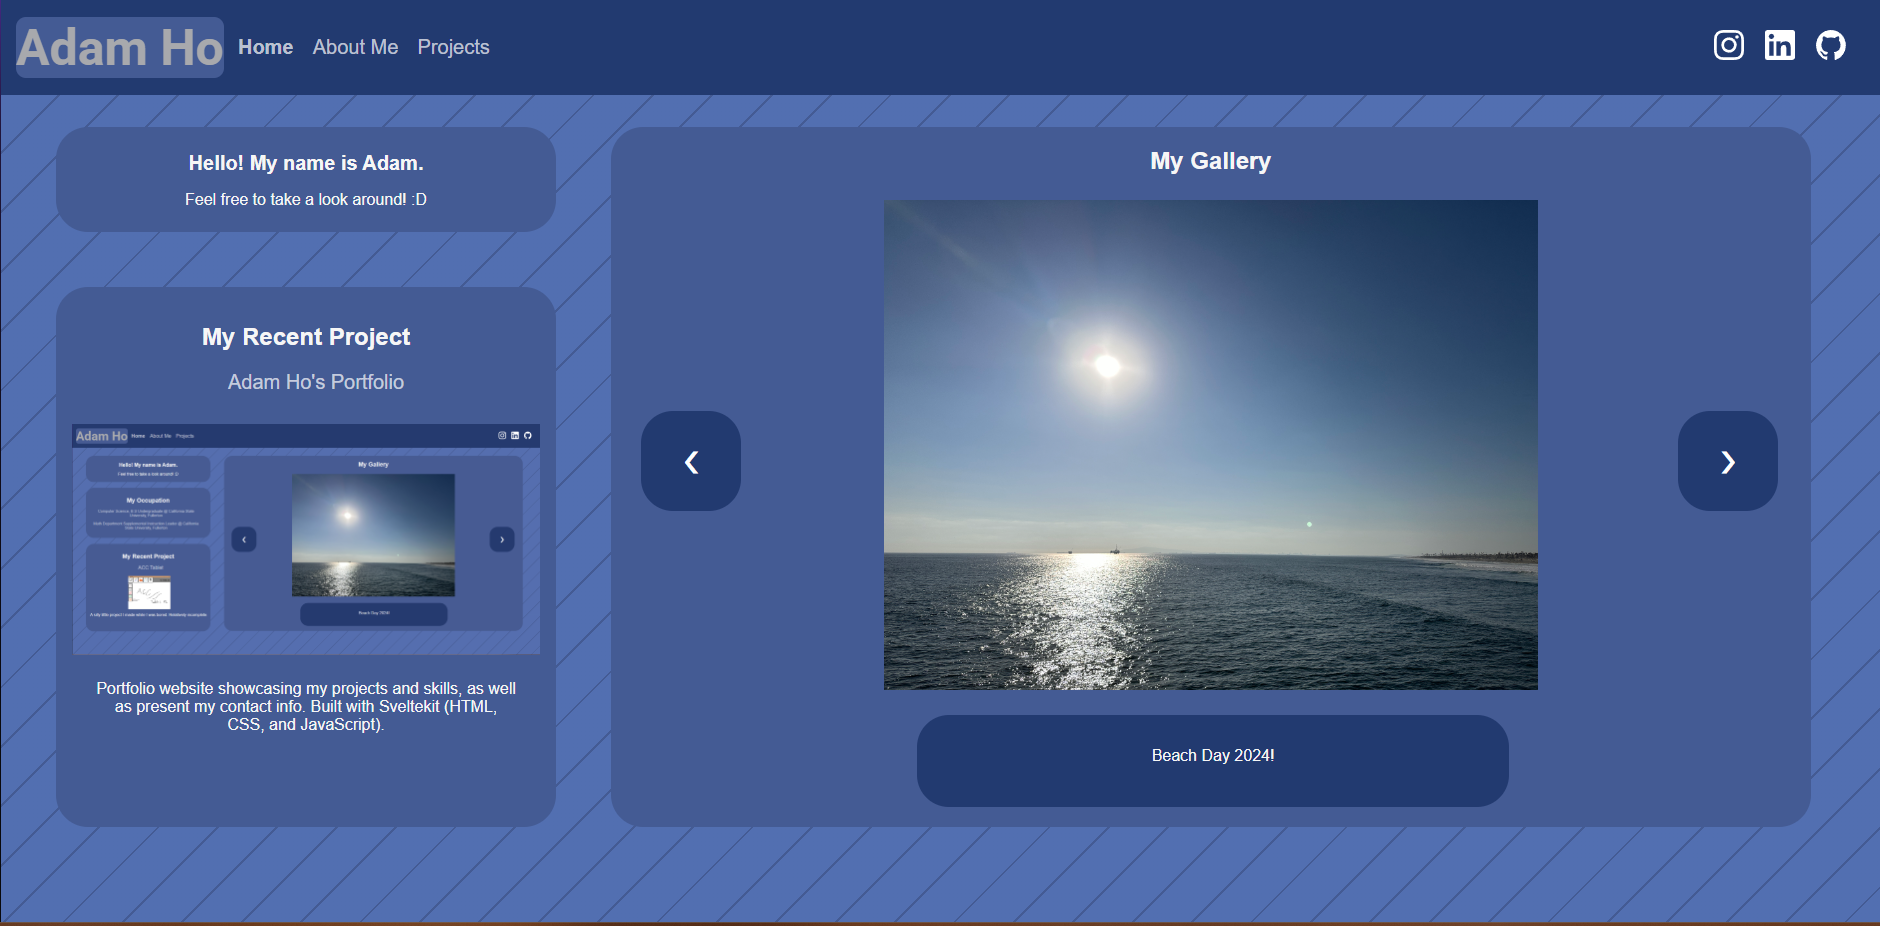Follow the Adam Ho's Portfolio link
The width and height of the screenshot is (1880, 926).
click(315, 382)
